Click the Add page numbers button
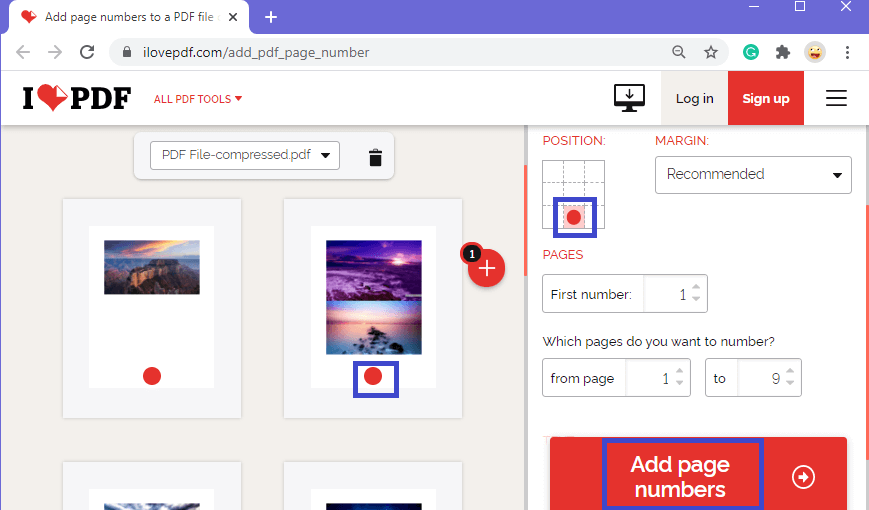This screenshot has width=869, height=510. [x=681, y=477]
